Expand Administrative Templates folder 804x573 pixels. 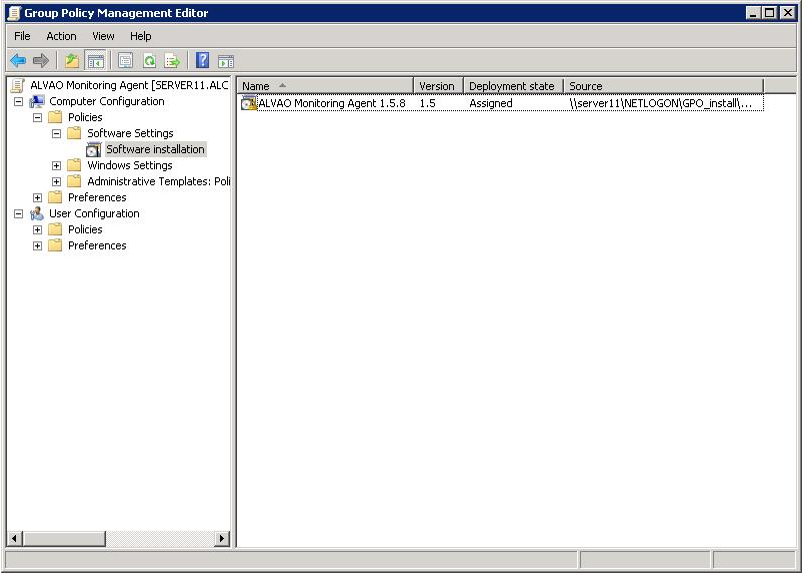(x=57, y=182)
